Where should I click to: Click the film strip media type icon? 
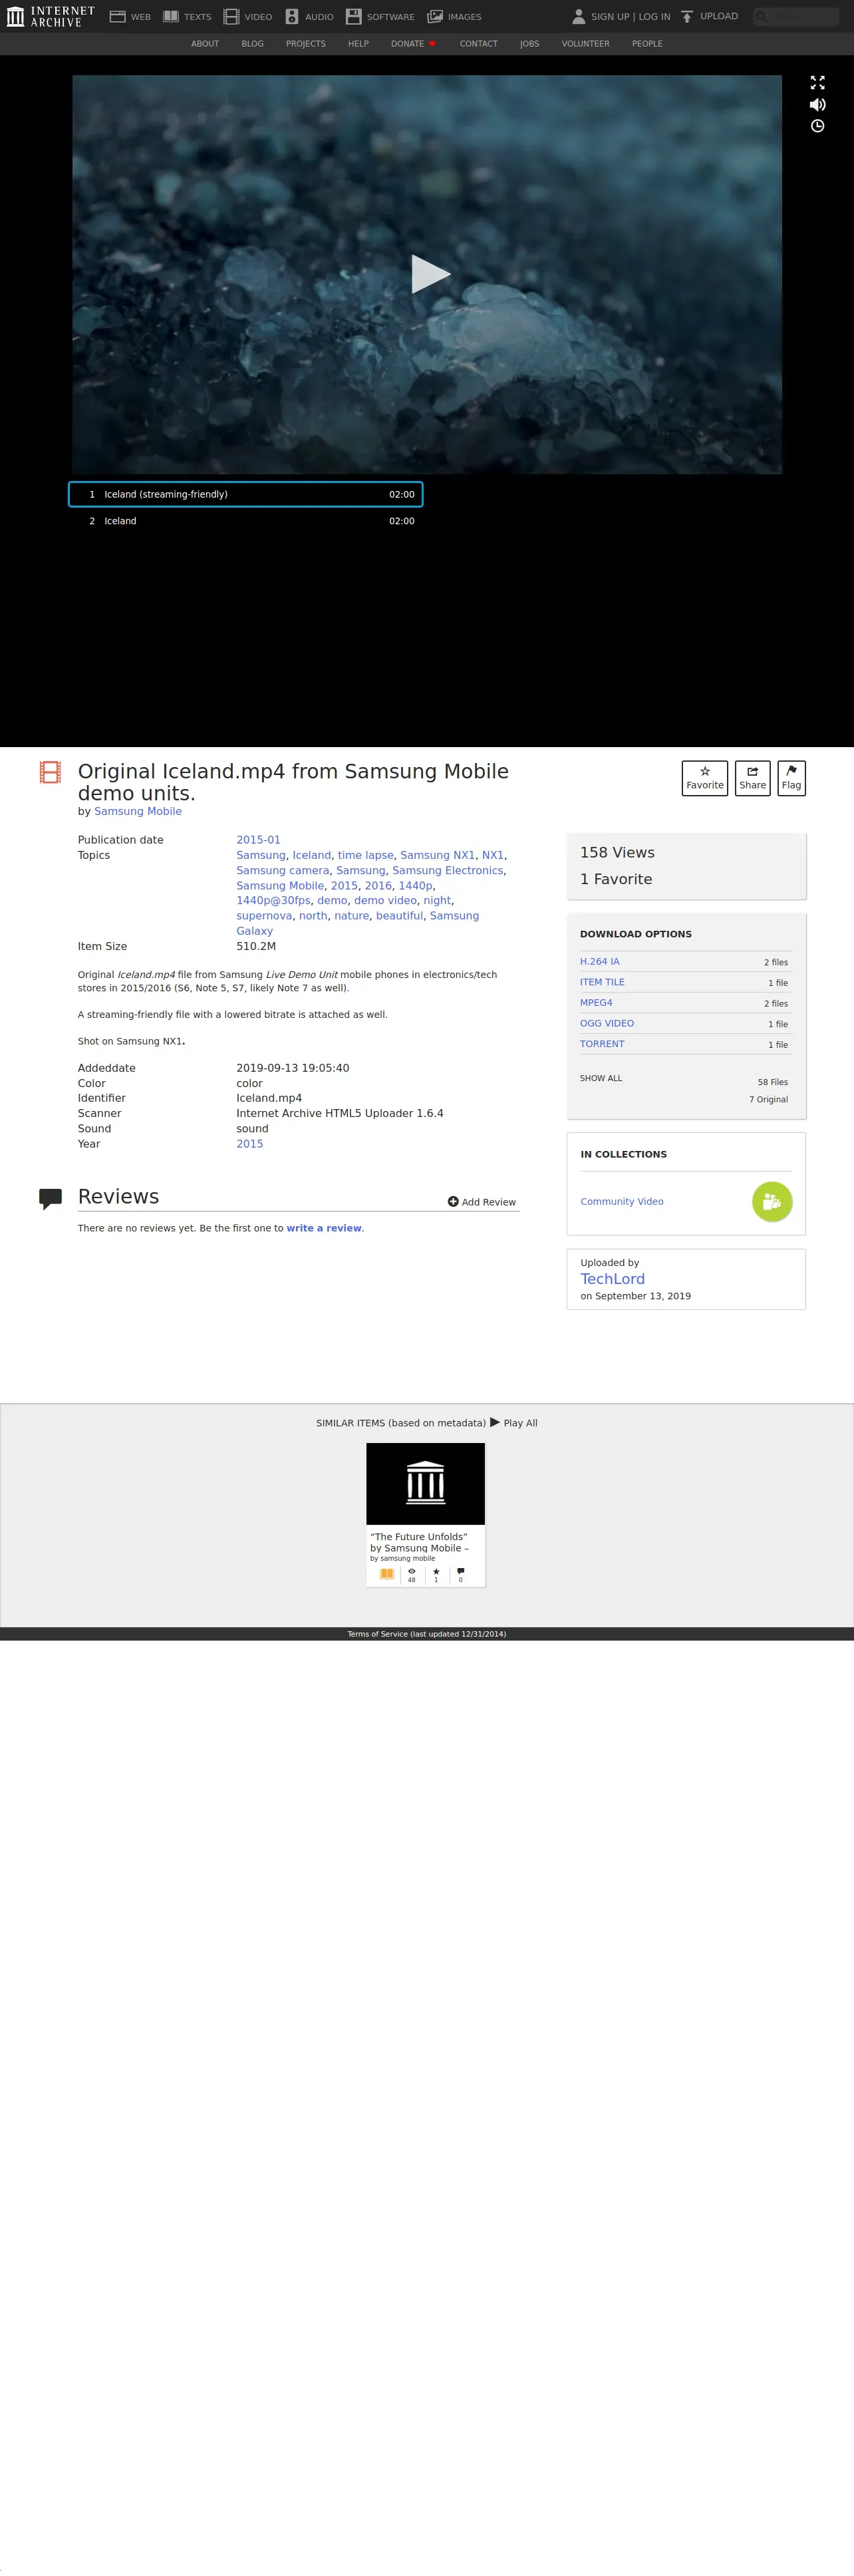[x=50, y=772]
